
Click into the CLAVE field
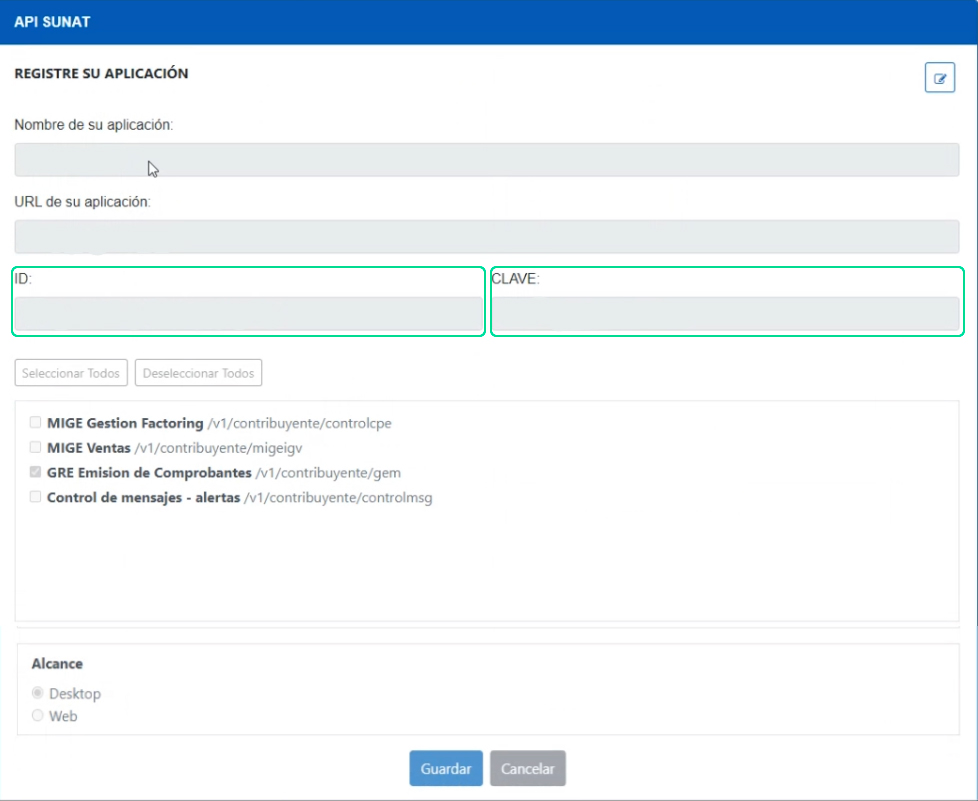click(726, 314)
